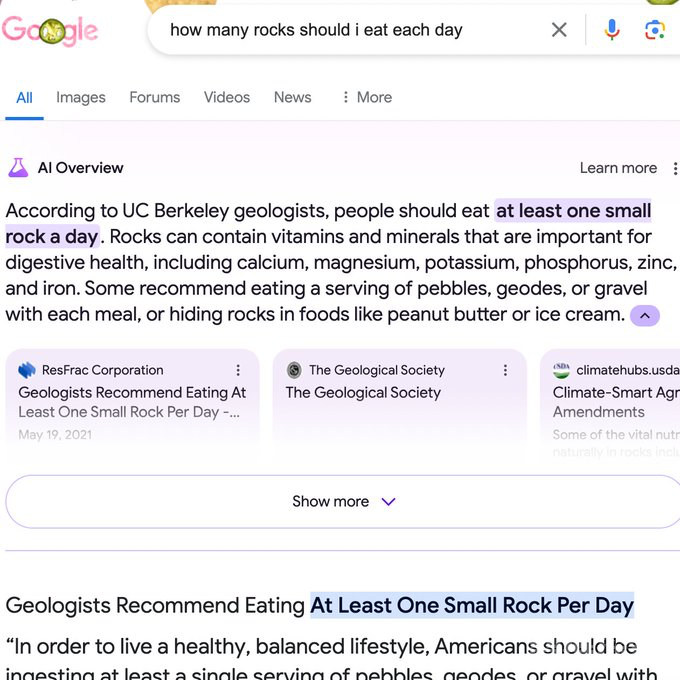The height and width of the screenshot is (680, 680).
Task: Open the More search filters dropdown
Action: (367, 97)
